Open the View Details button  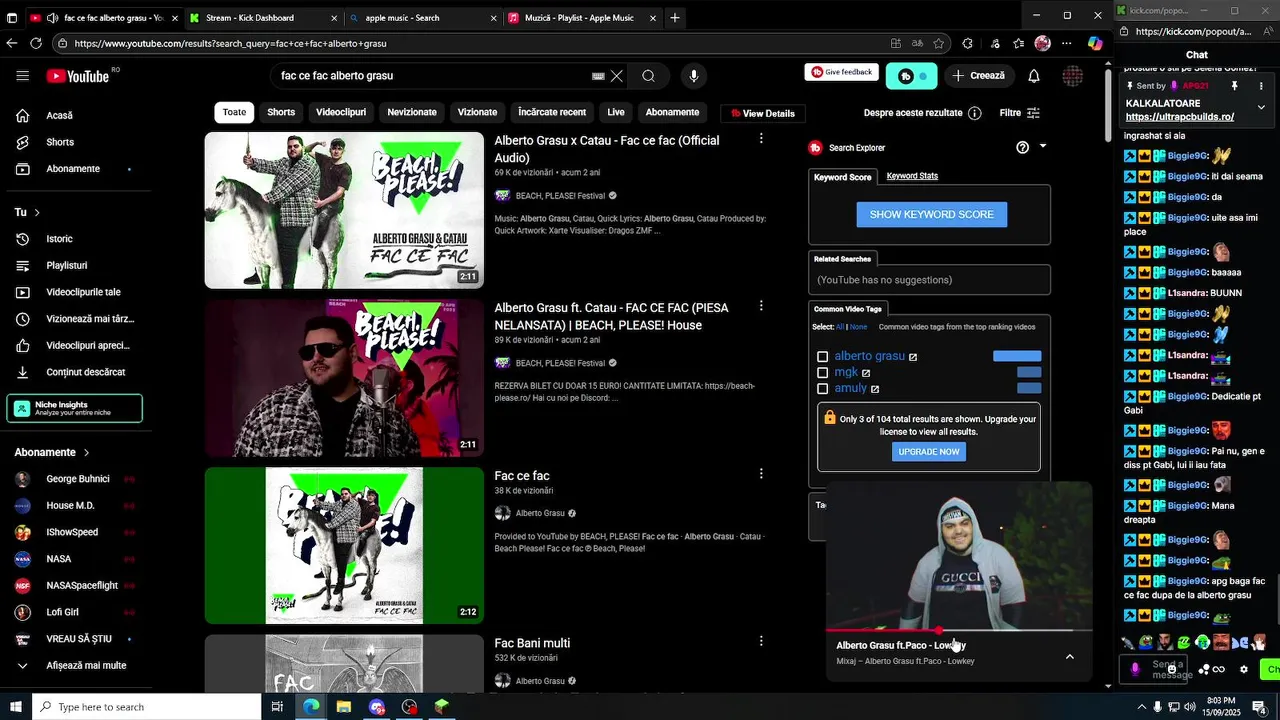(x=763, y=113)
